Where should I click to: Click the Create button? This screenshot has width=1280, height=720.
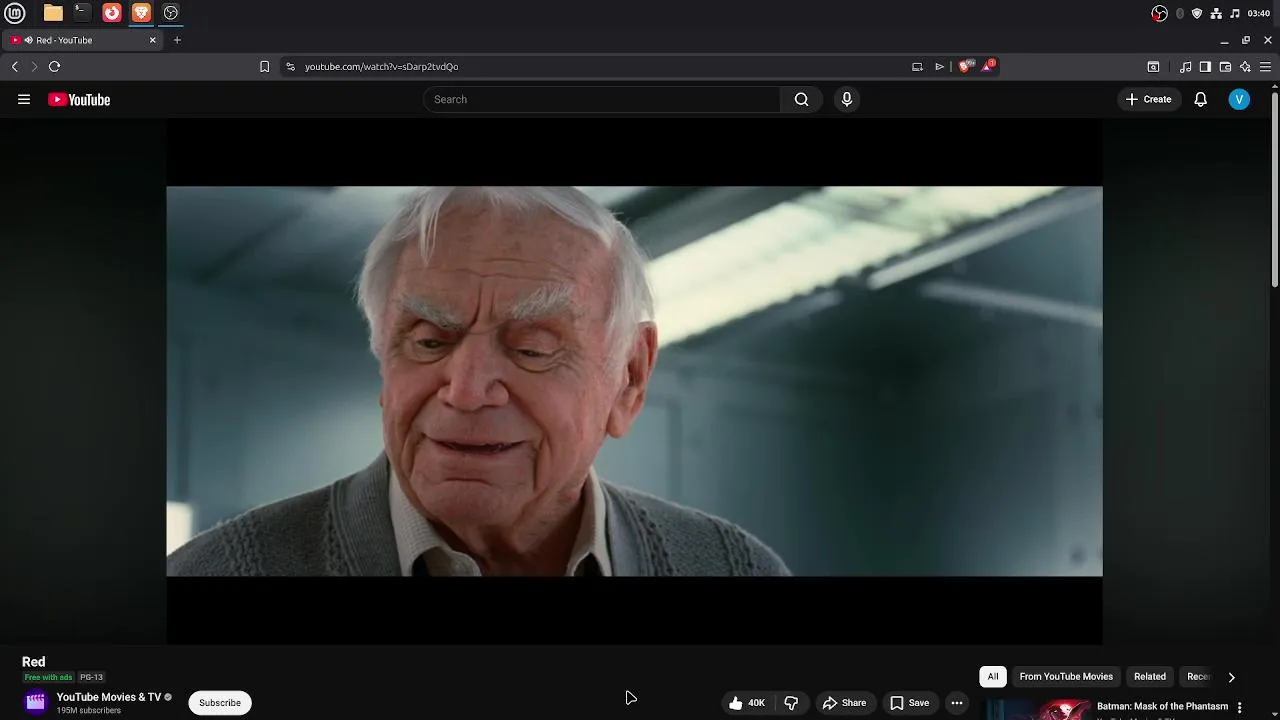[1148, 99]
